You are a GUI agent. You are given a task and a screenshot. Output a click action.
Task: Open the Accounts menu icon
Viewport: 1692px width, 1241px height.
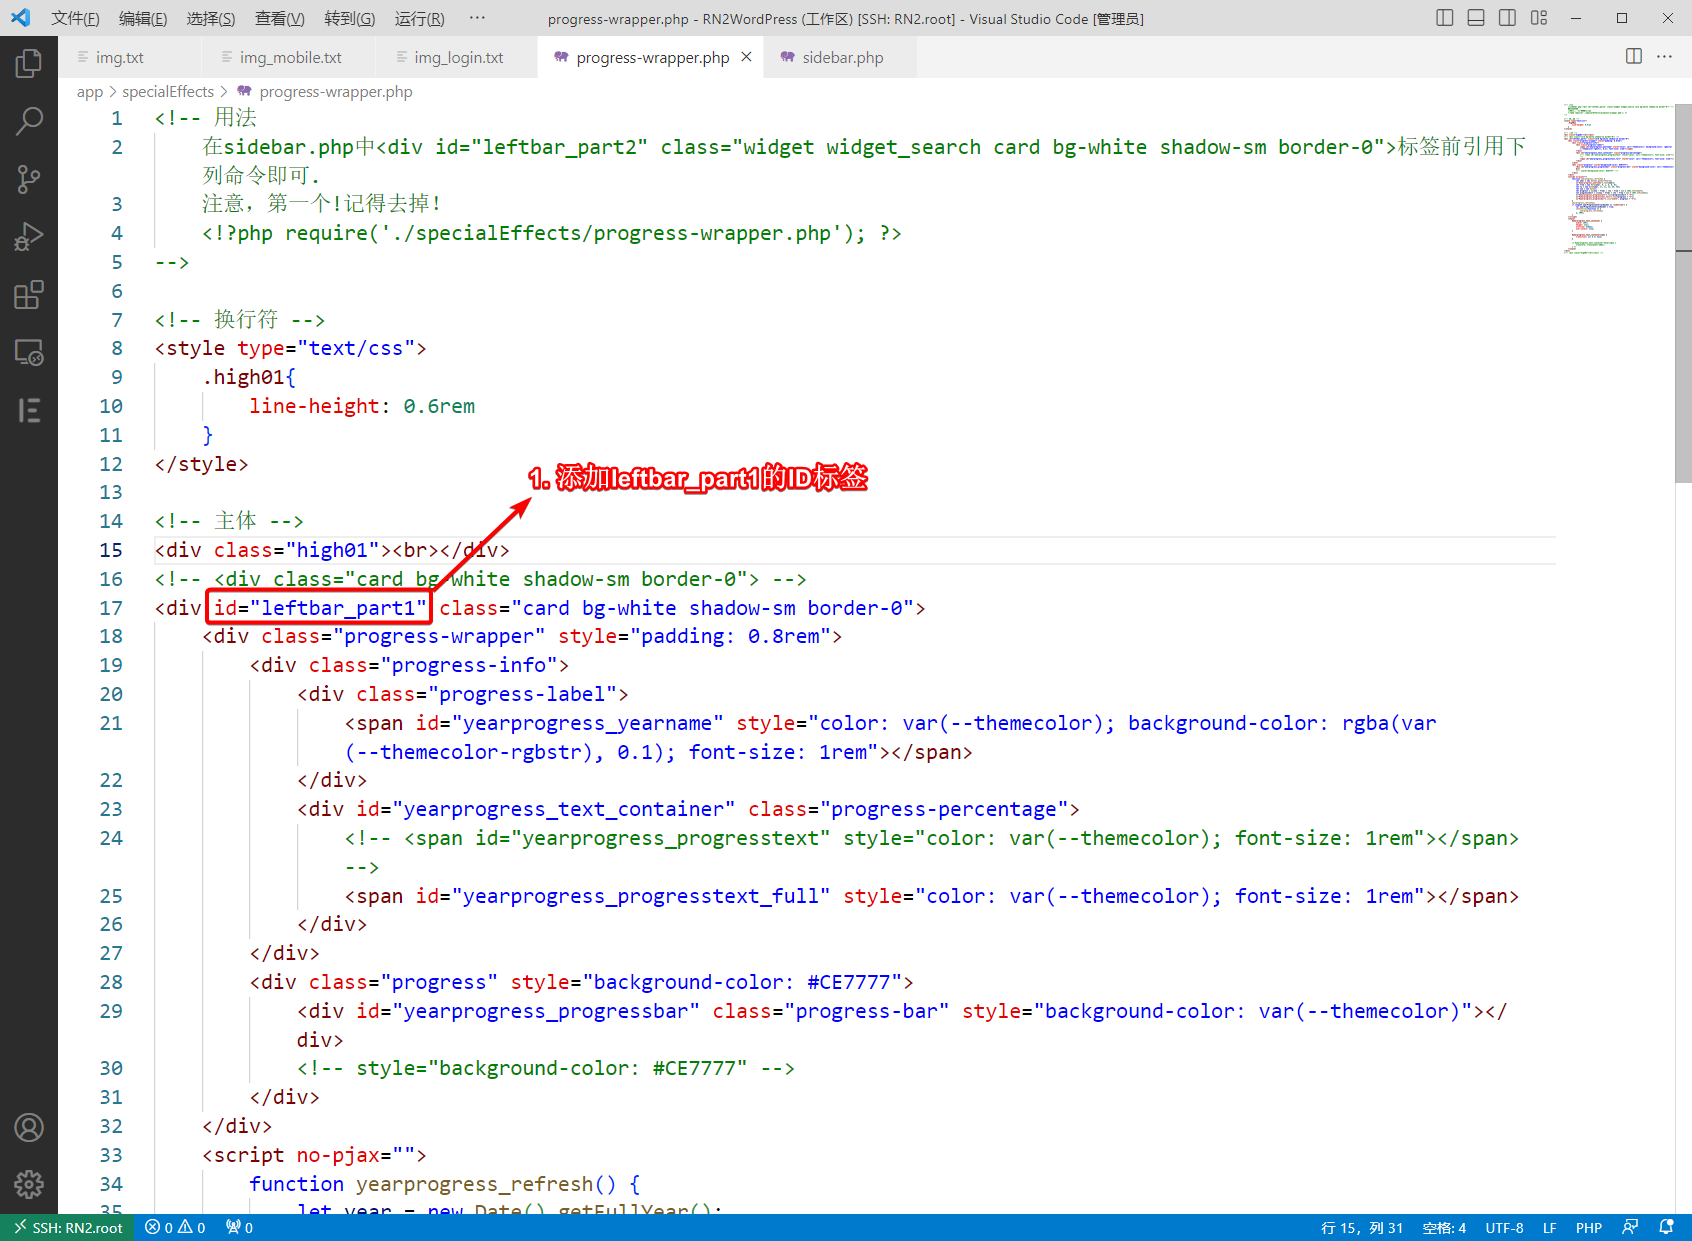[x=29, y=1128]
